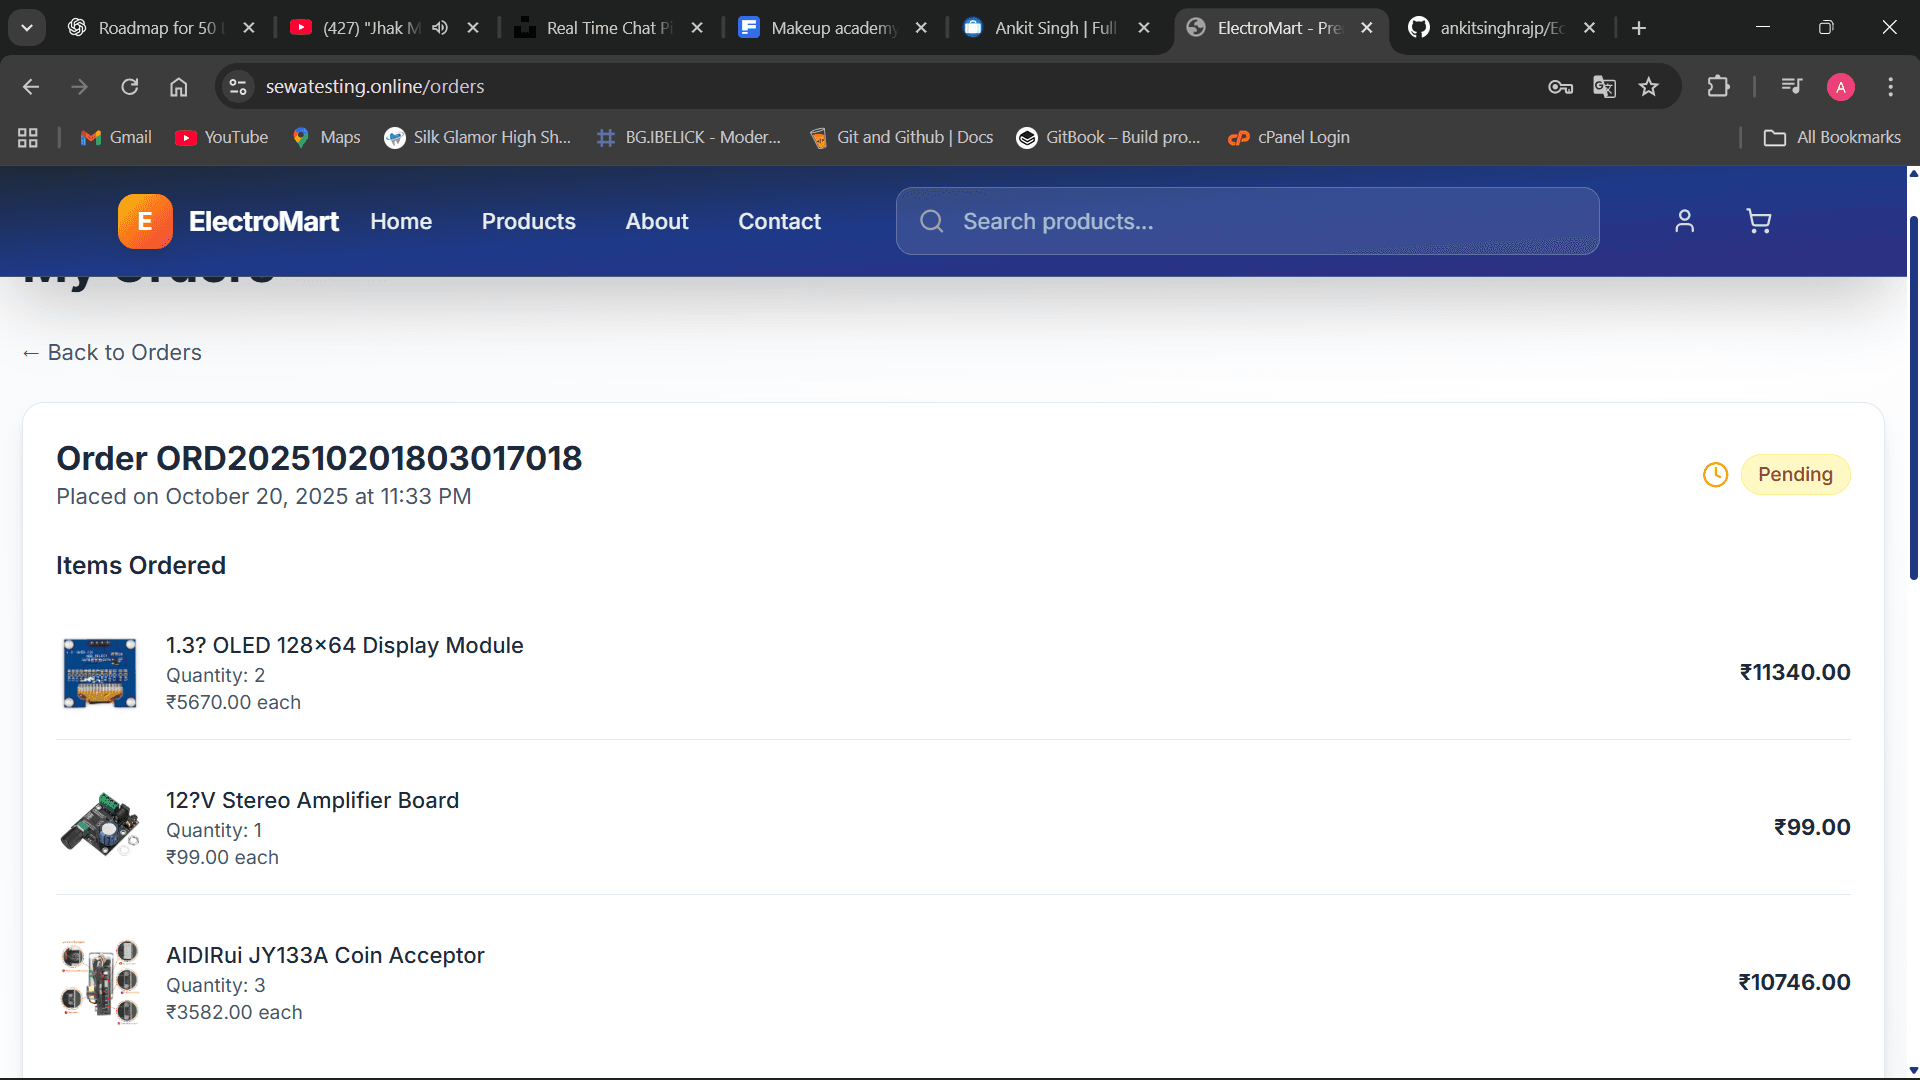This screenshot has height=1080, width=1920.
Task: Click the Search products field
Action: (x=1247, y=221)
